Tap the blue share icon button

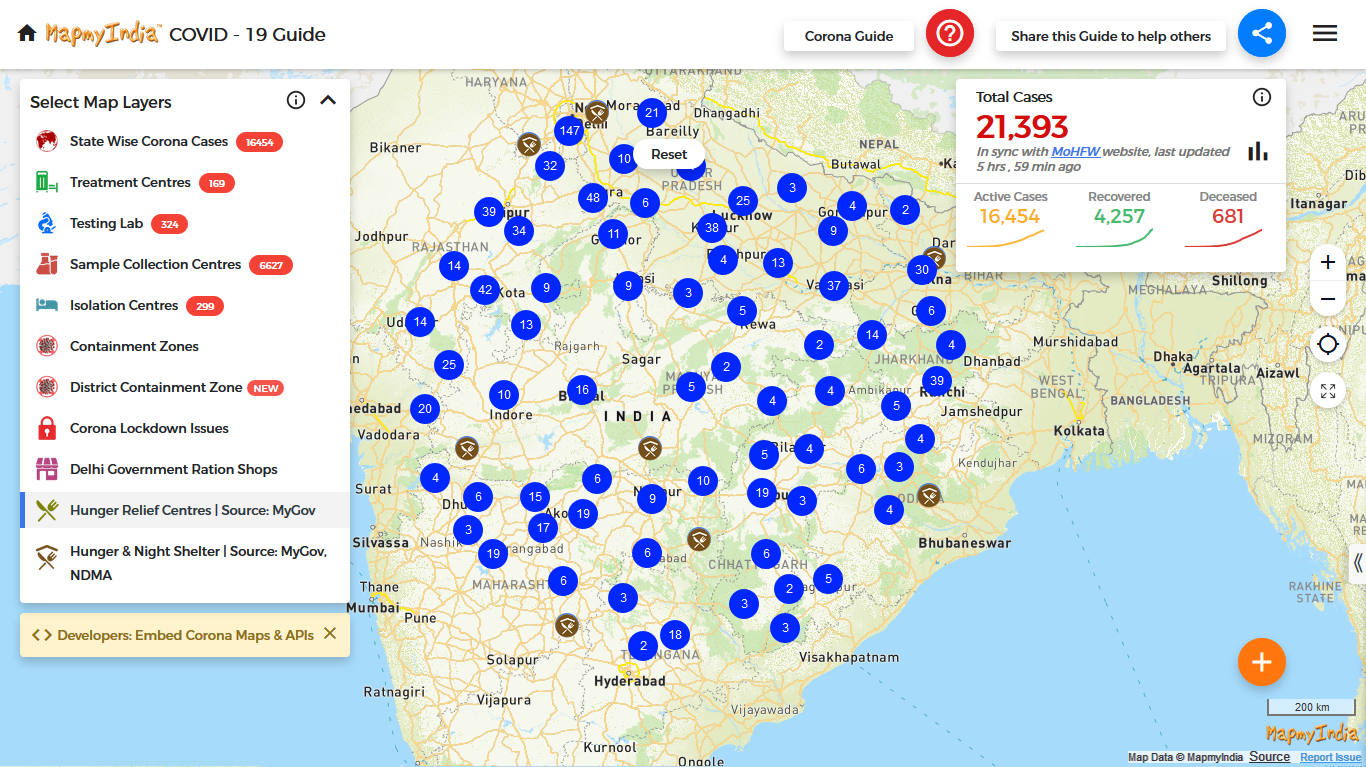pyautogui.click(x=1262, y=34)
